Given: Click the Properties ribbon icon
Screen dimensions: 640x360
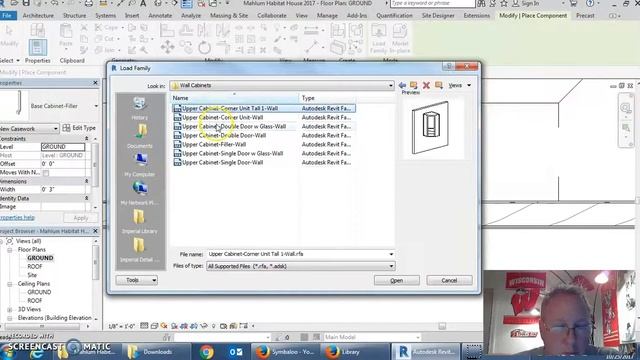Looking at the screenshot, I should tap(38, 47).
